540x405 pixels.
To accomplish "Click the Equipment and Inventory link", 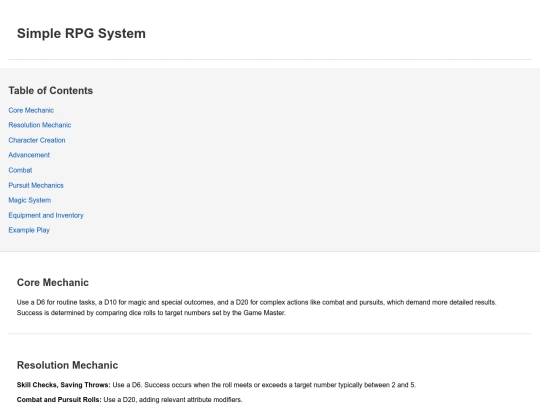I will tap(46, 215).
